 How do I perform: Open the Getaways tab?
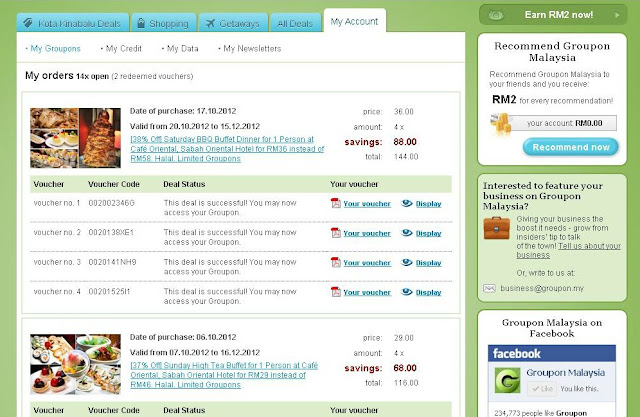pos(233,23)
